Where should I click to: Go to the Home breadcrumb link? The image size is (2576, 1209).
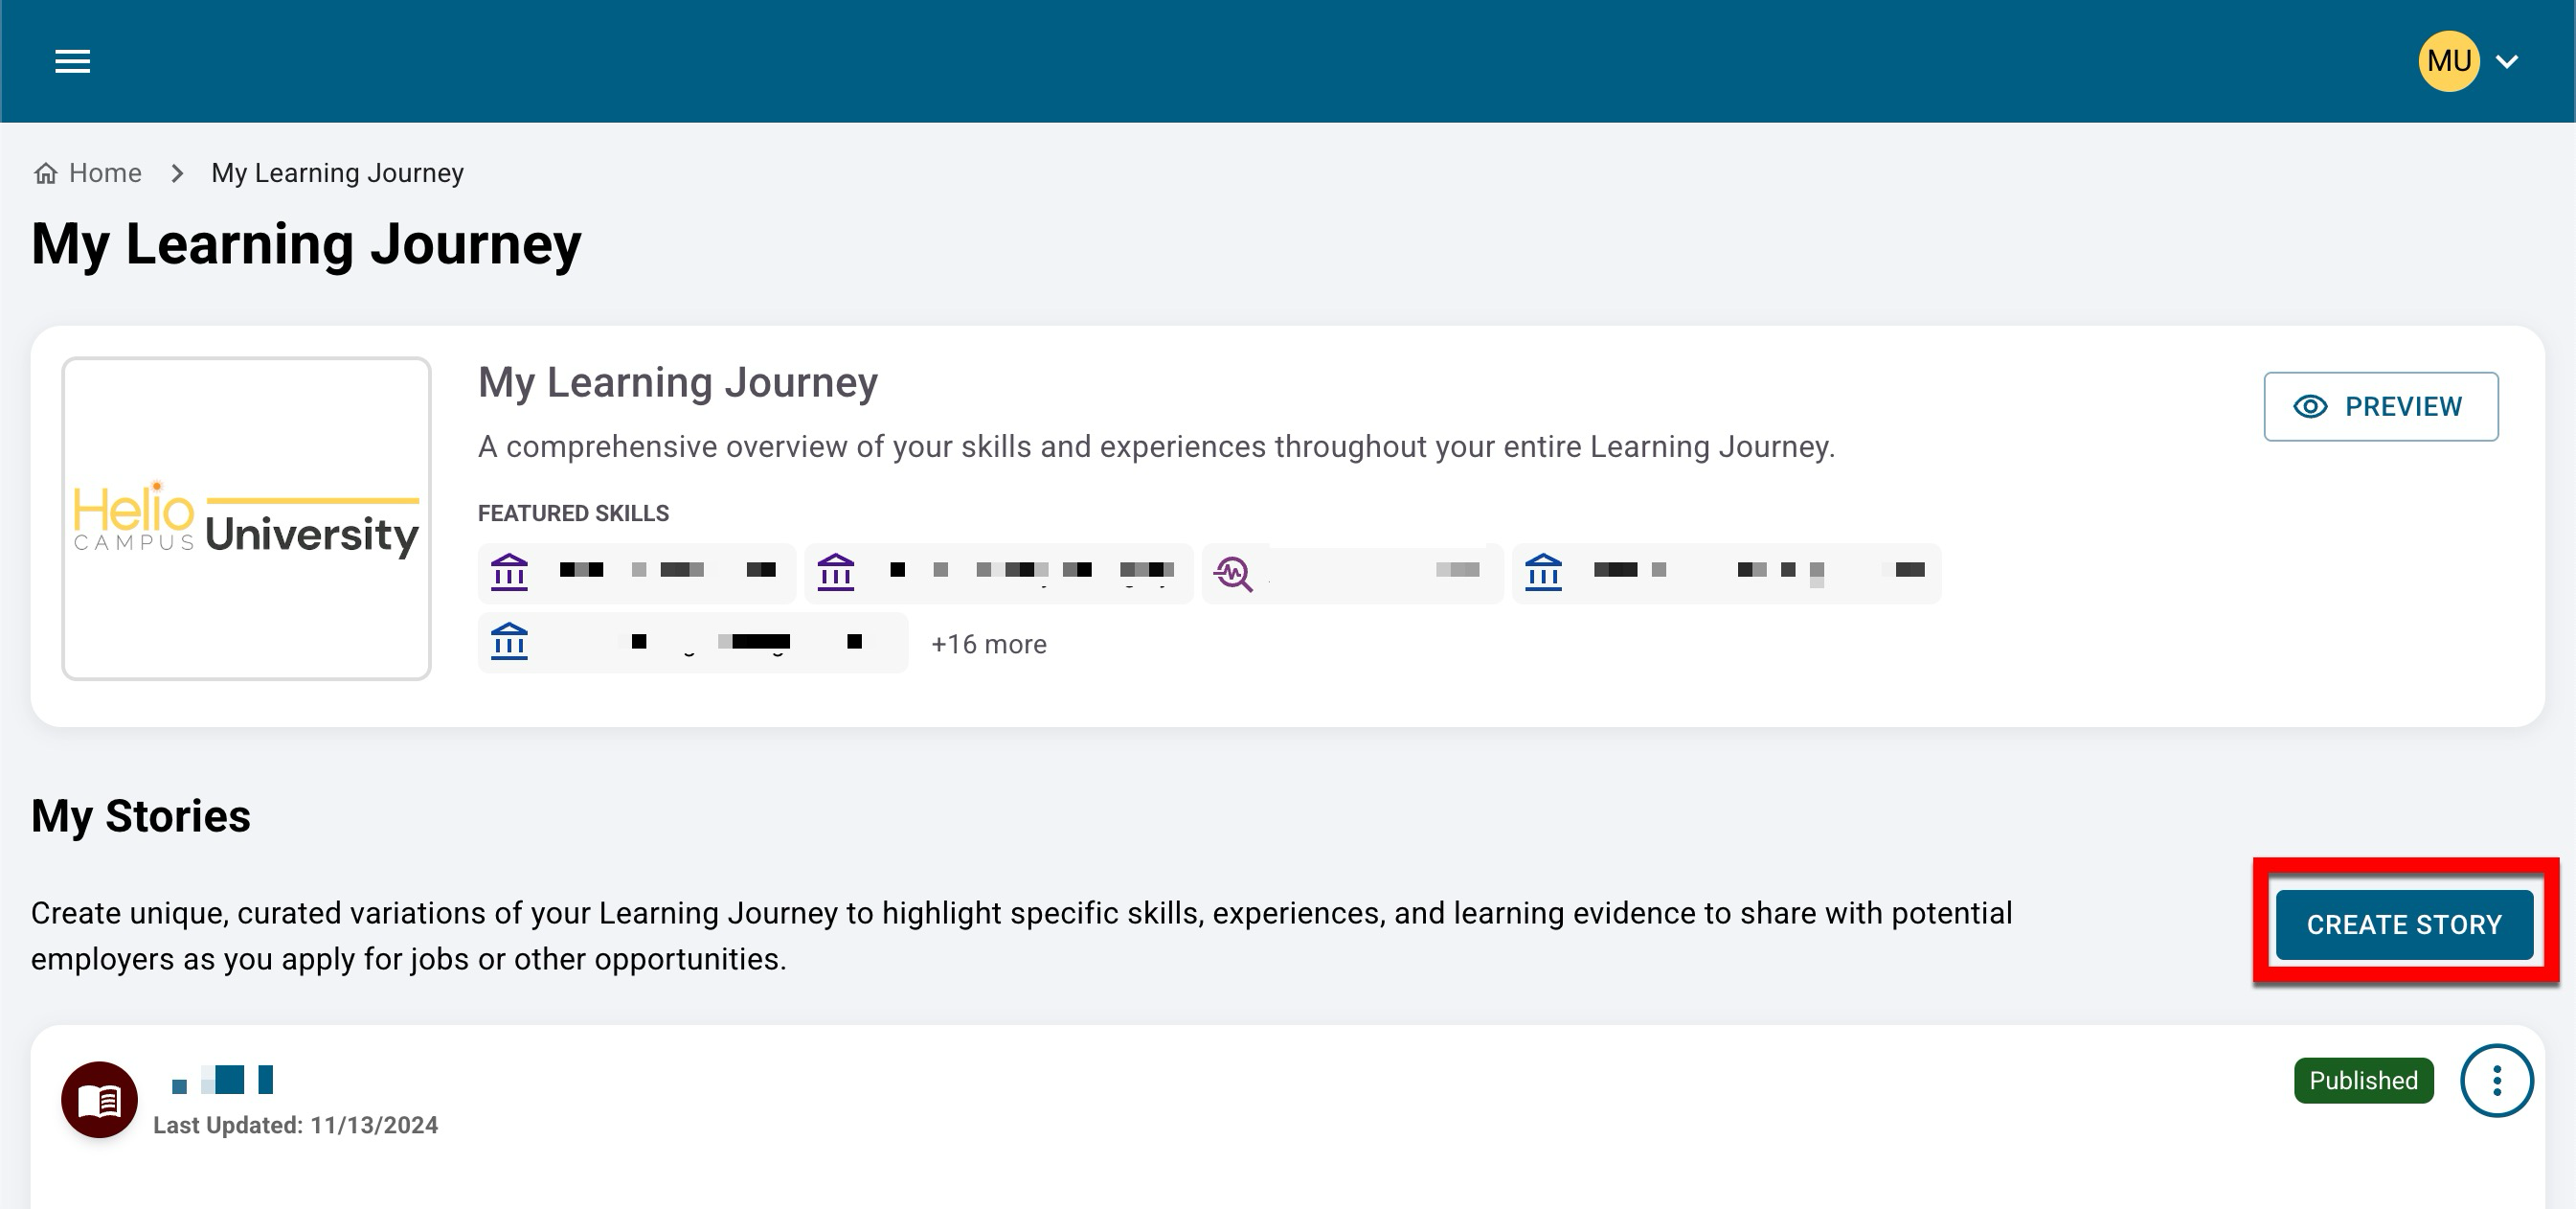[x=105, y=173]
